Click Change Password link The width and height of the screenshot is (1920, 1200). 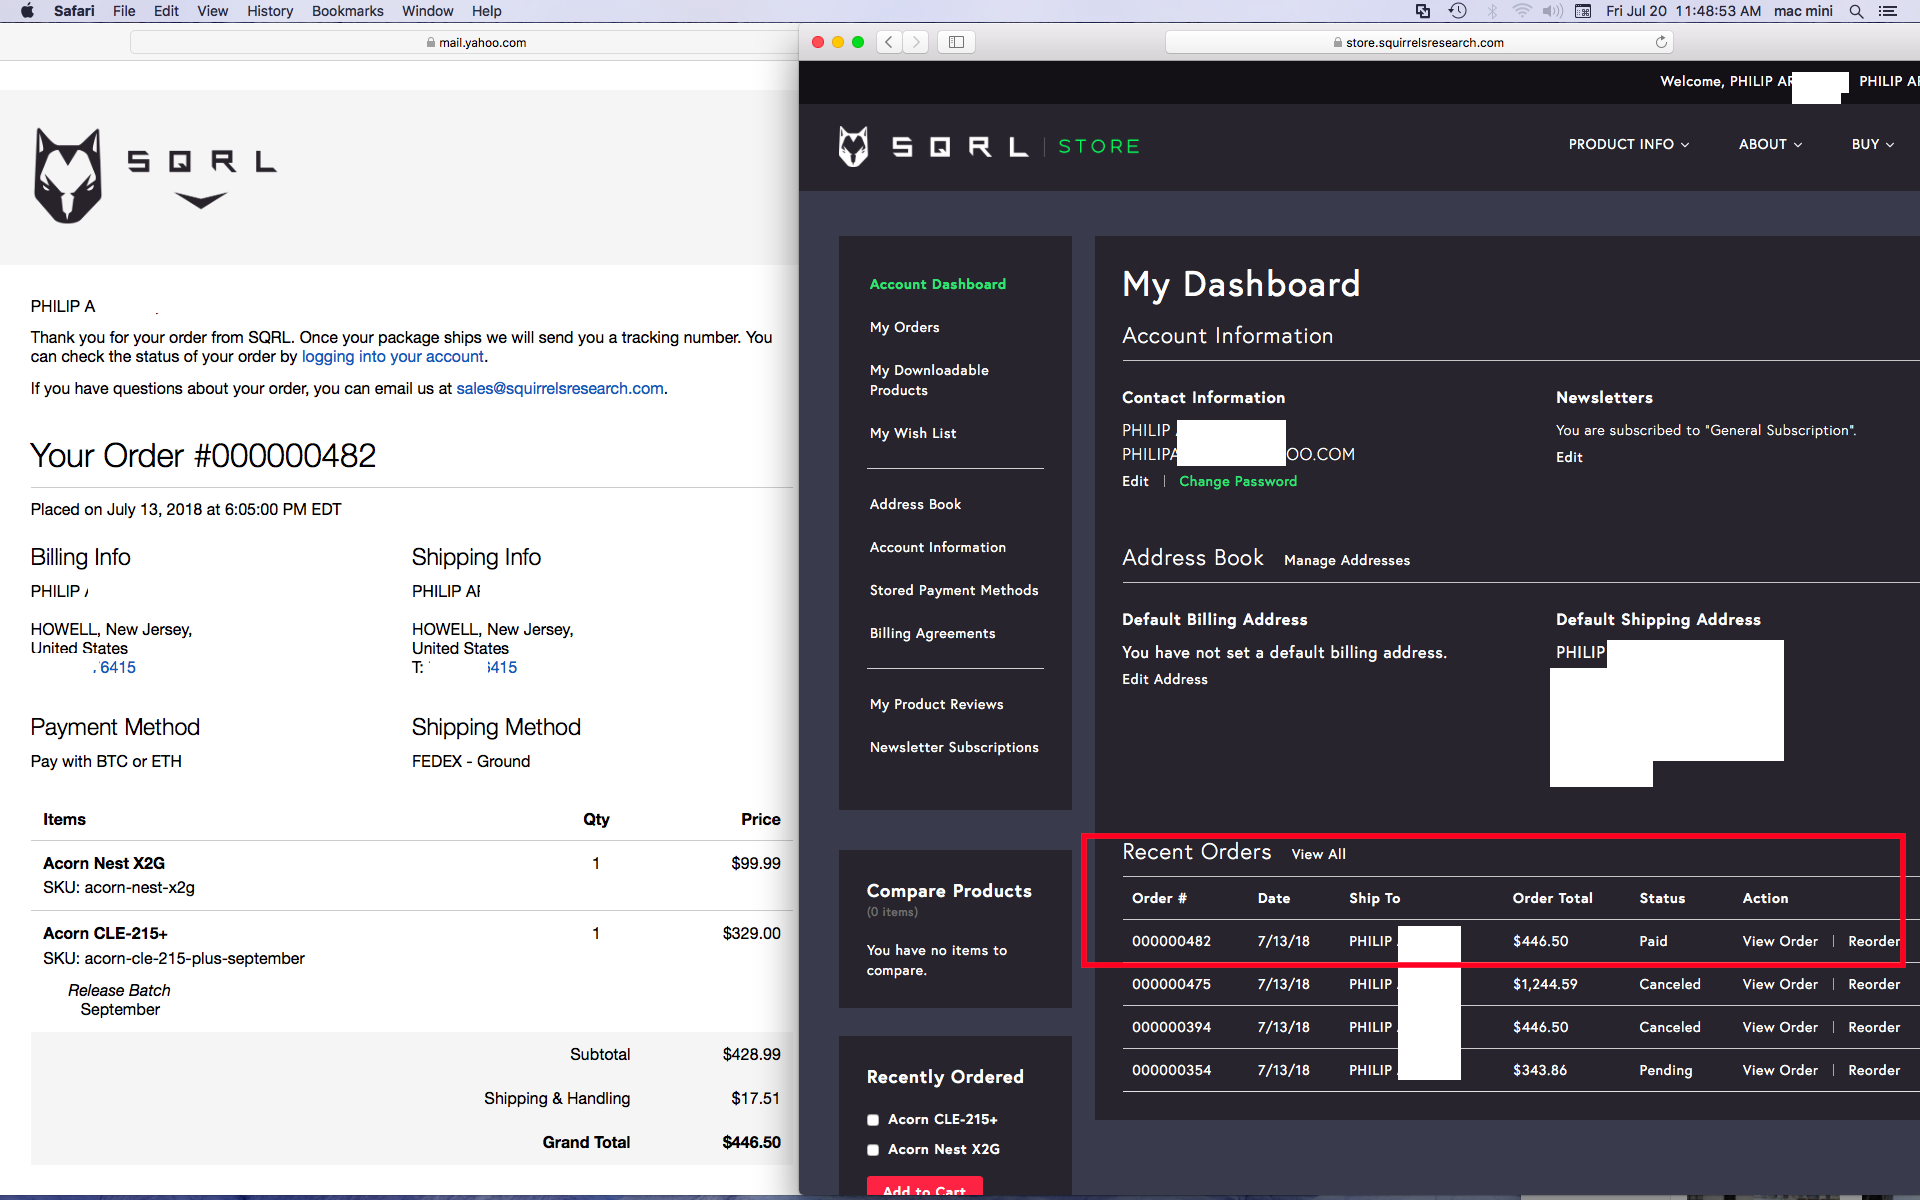[x=1238, y=481]
